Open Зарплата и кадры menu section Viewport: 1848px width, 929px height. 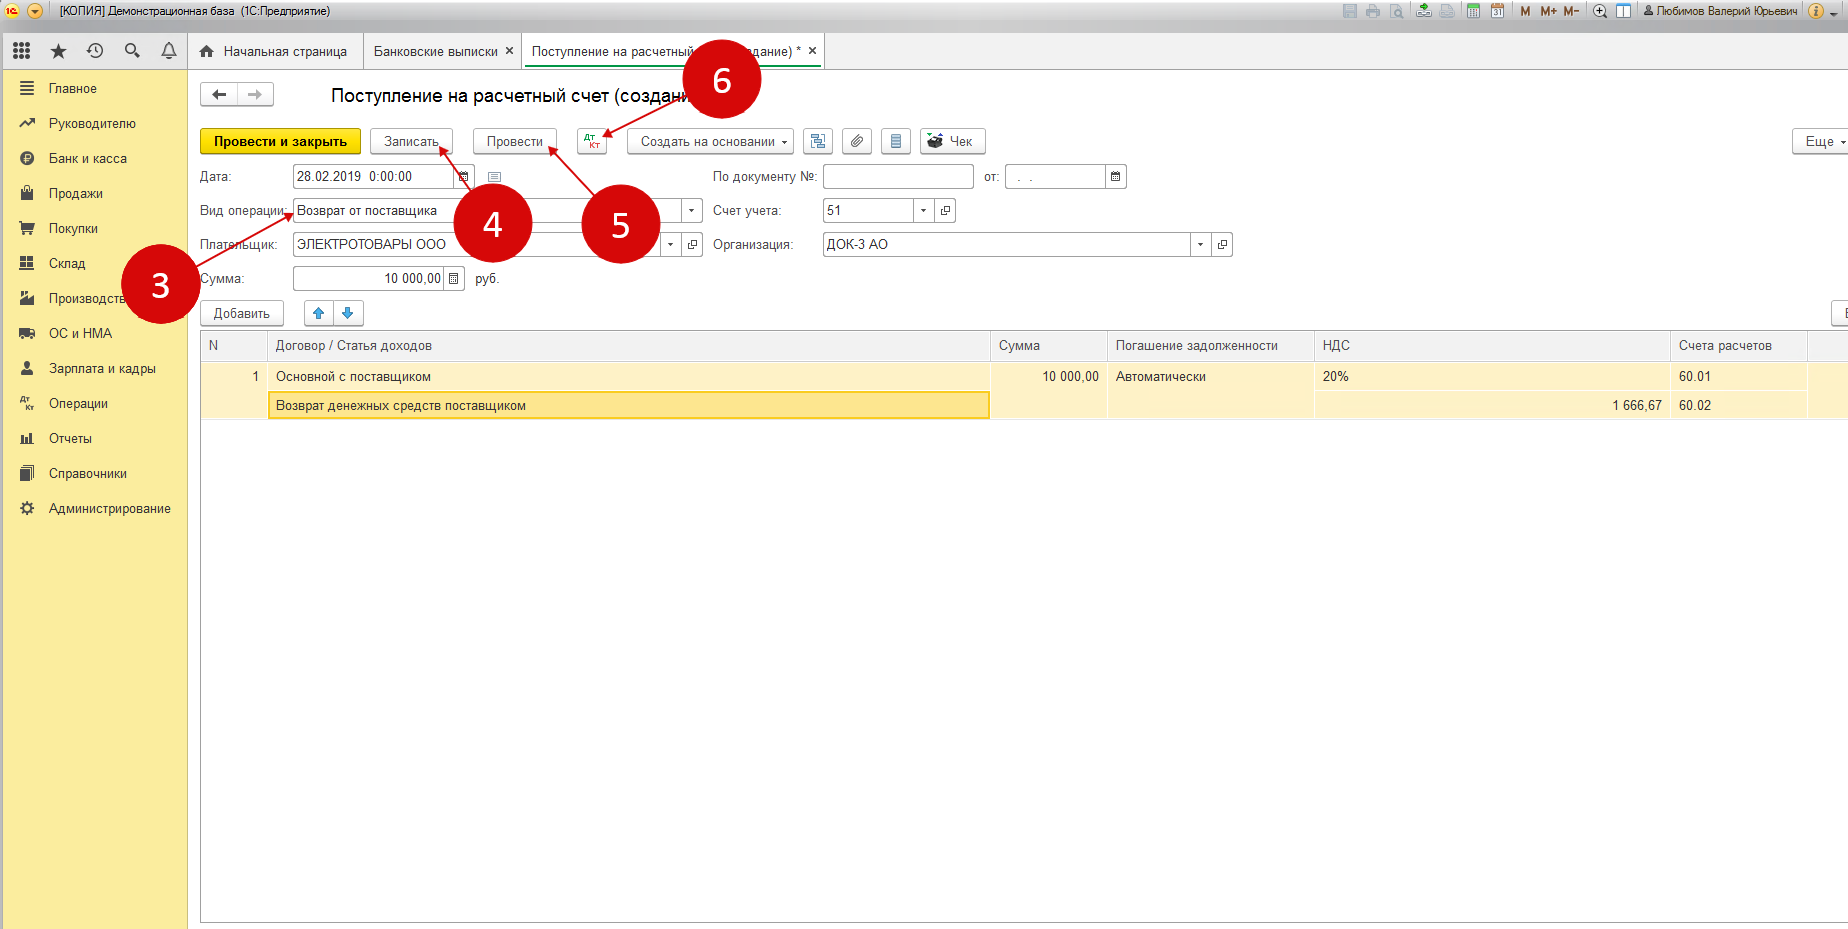(x=102, y=369)
